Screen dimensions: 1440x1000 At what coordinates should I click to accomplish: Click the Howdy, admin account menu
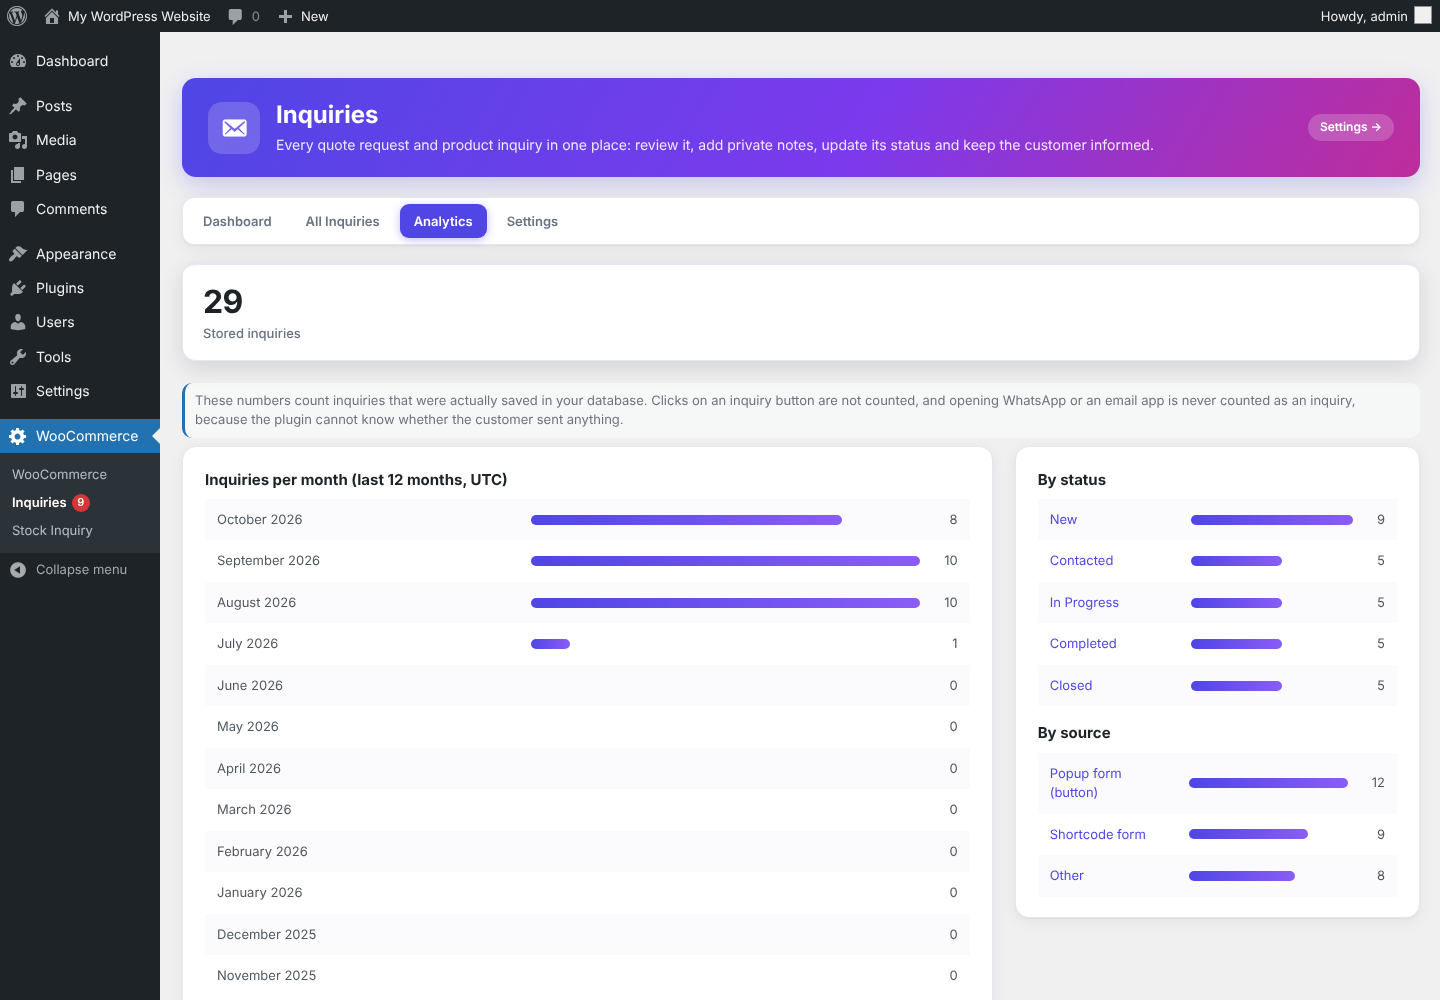pyautogui.click(x=1376, y=16)
